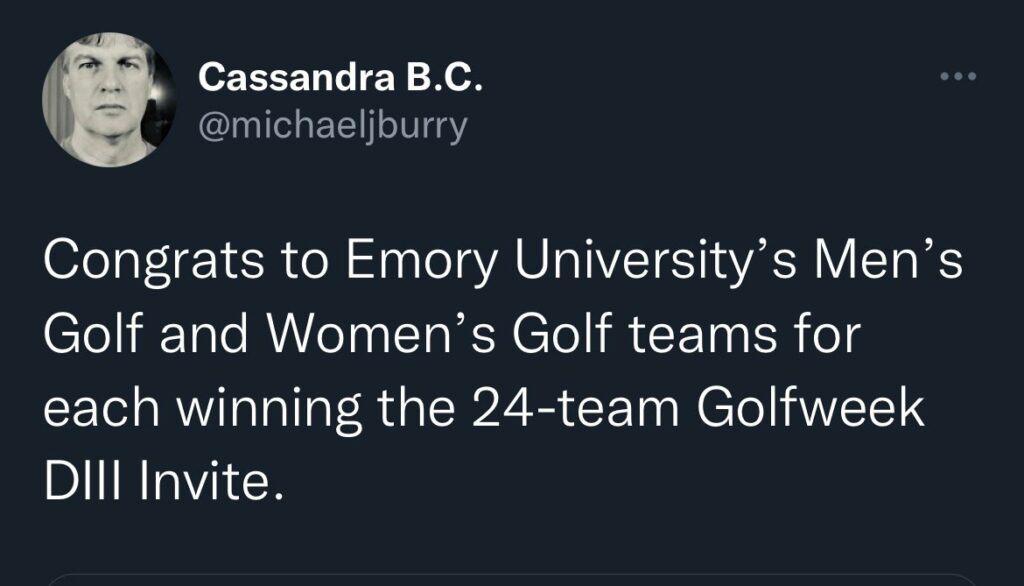The image size is (1024, 586).
Task: Open the three-dot more options menu
Action: pyautogui.click(x=960, y=77)
